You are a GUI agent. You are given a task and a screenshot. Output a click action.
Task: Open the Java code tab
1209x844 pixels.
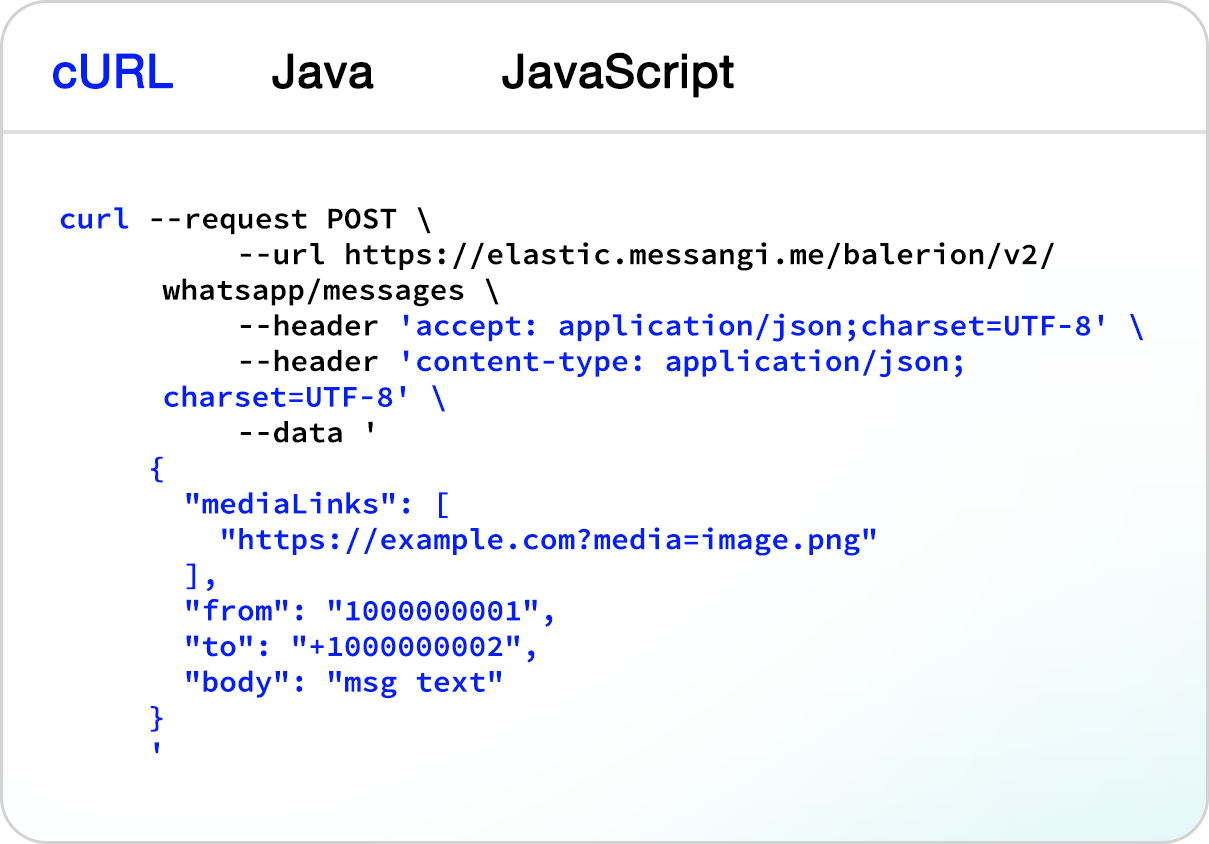[322, 73]
